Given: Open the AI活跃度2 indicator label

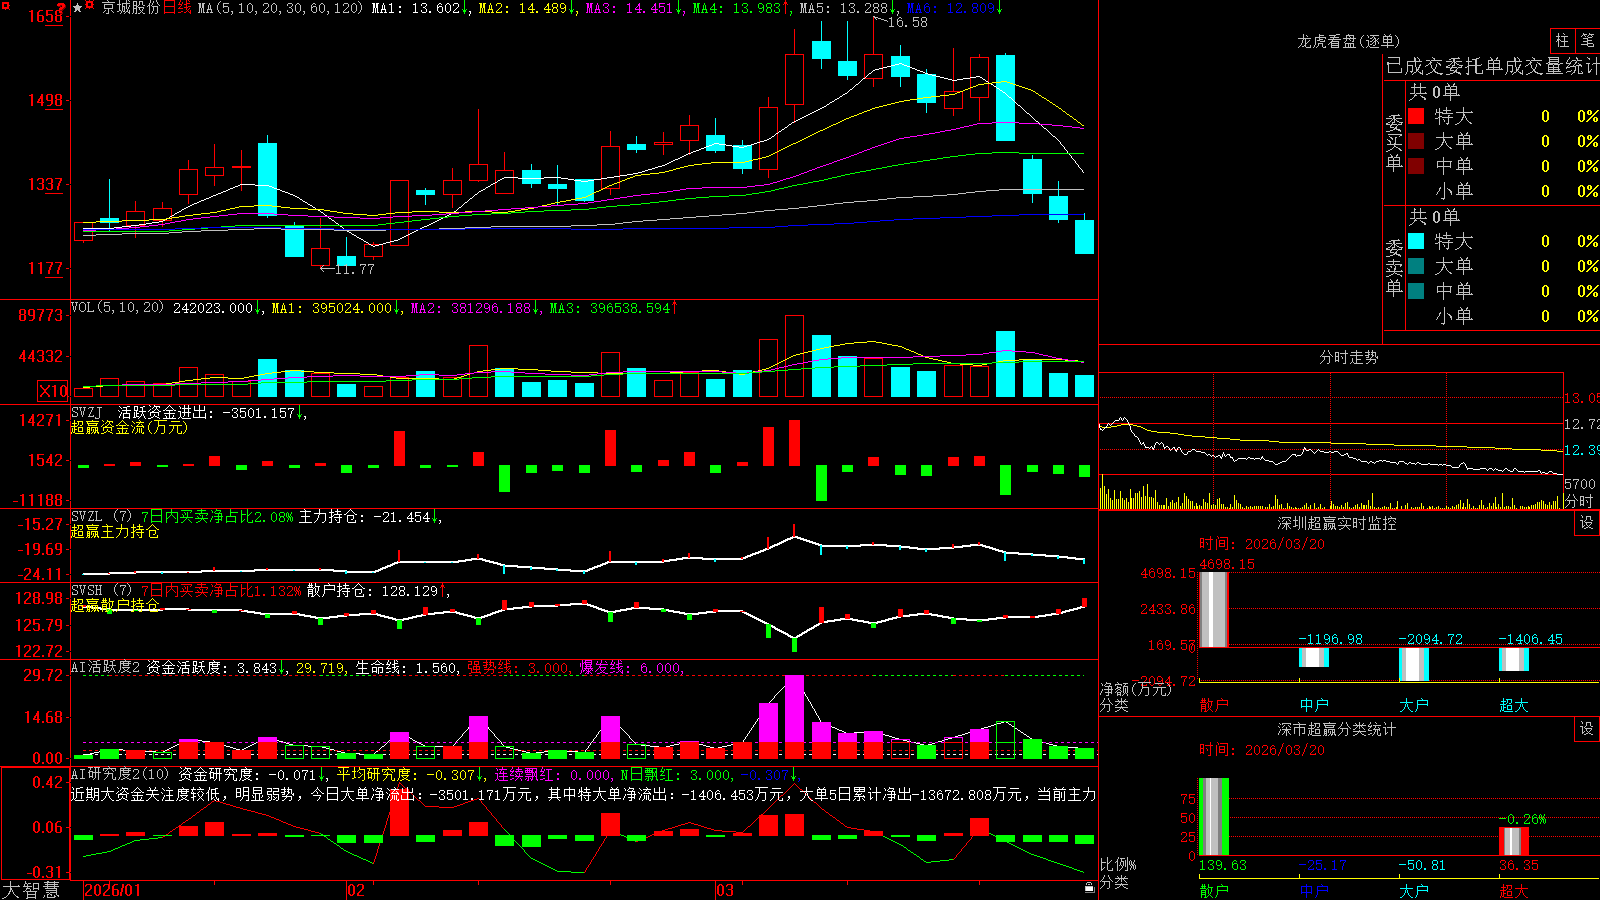Looking at the screenshot, I should click(106, 667).
